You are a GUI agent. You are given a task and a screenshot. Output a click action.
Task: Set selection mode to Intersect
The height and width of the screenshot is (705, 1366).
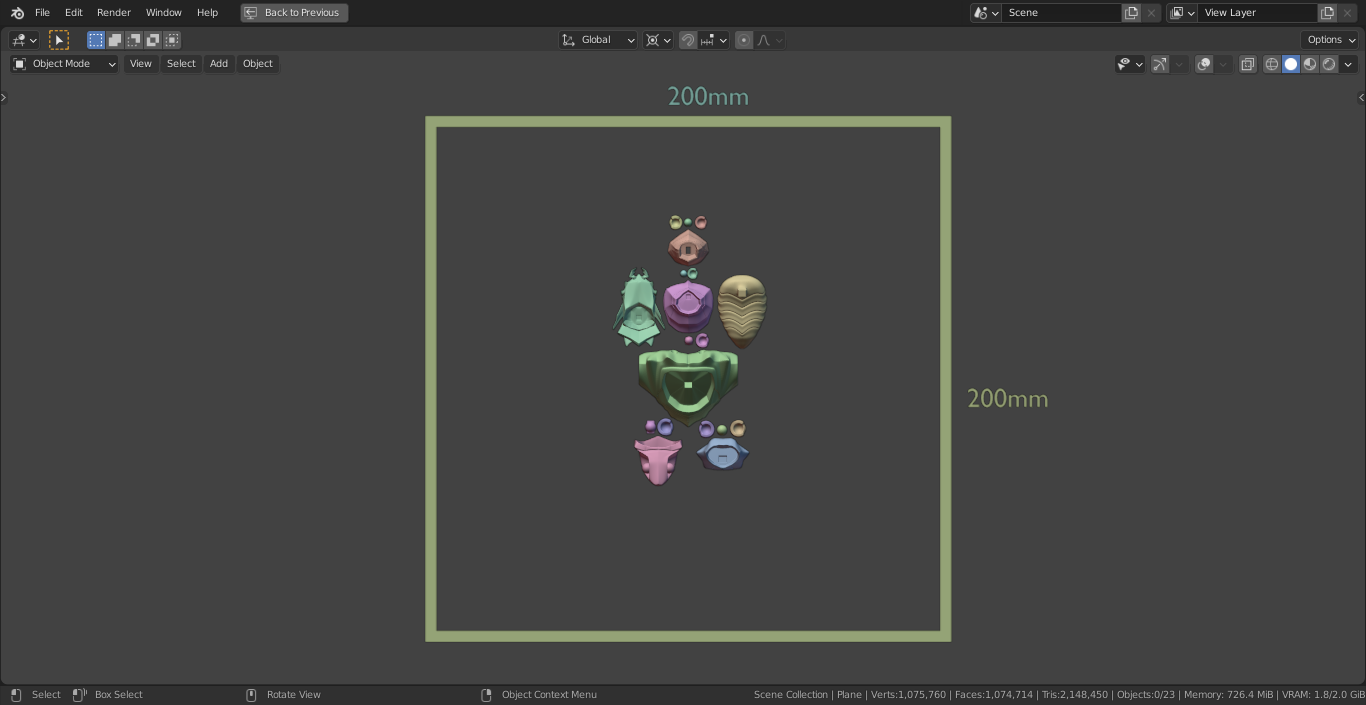click(x=172, y=40)
